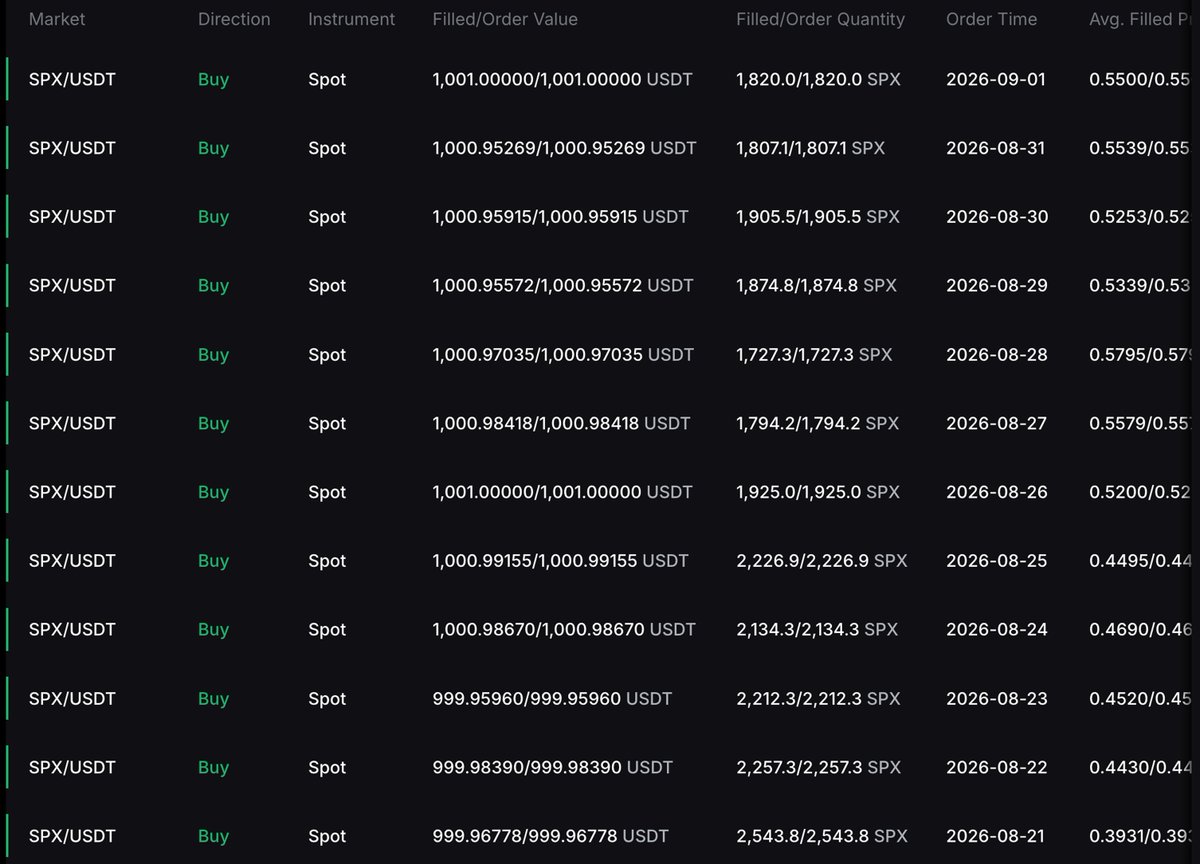Click the order time 2026-08-28
The width and height of the screenshot is (1200, 864).
(x=997, y=354)
